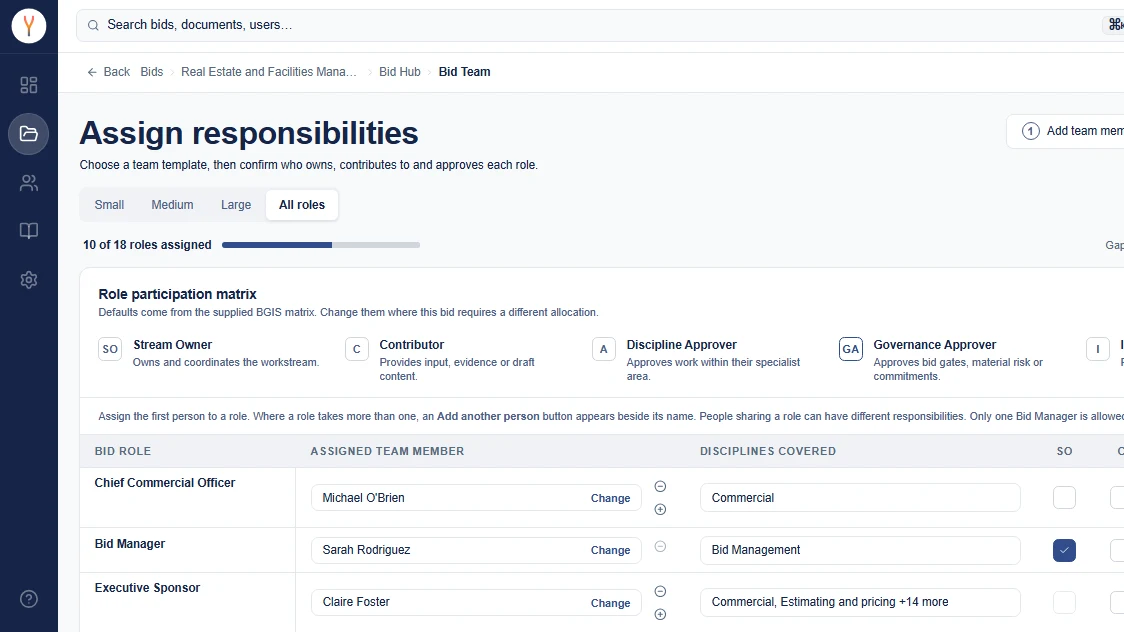
Task: Select the Medium team template tab
Action: (172, 205)
